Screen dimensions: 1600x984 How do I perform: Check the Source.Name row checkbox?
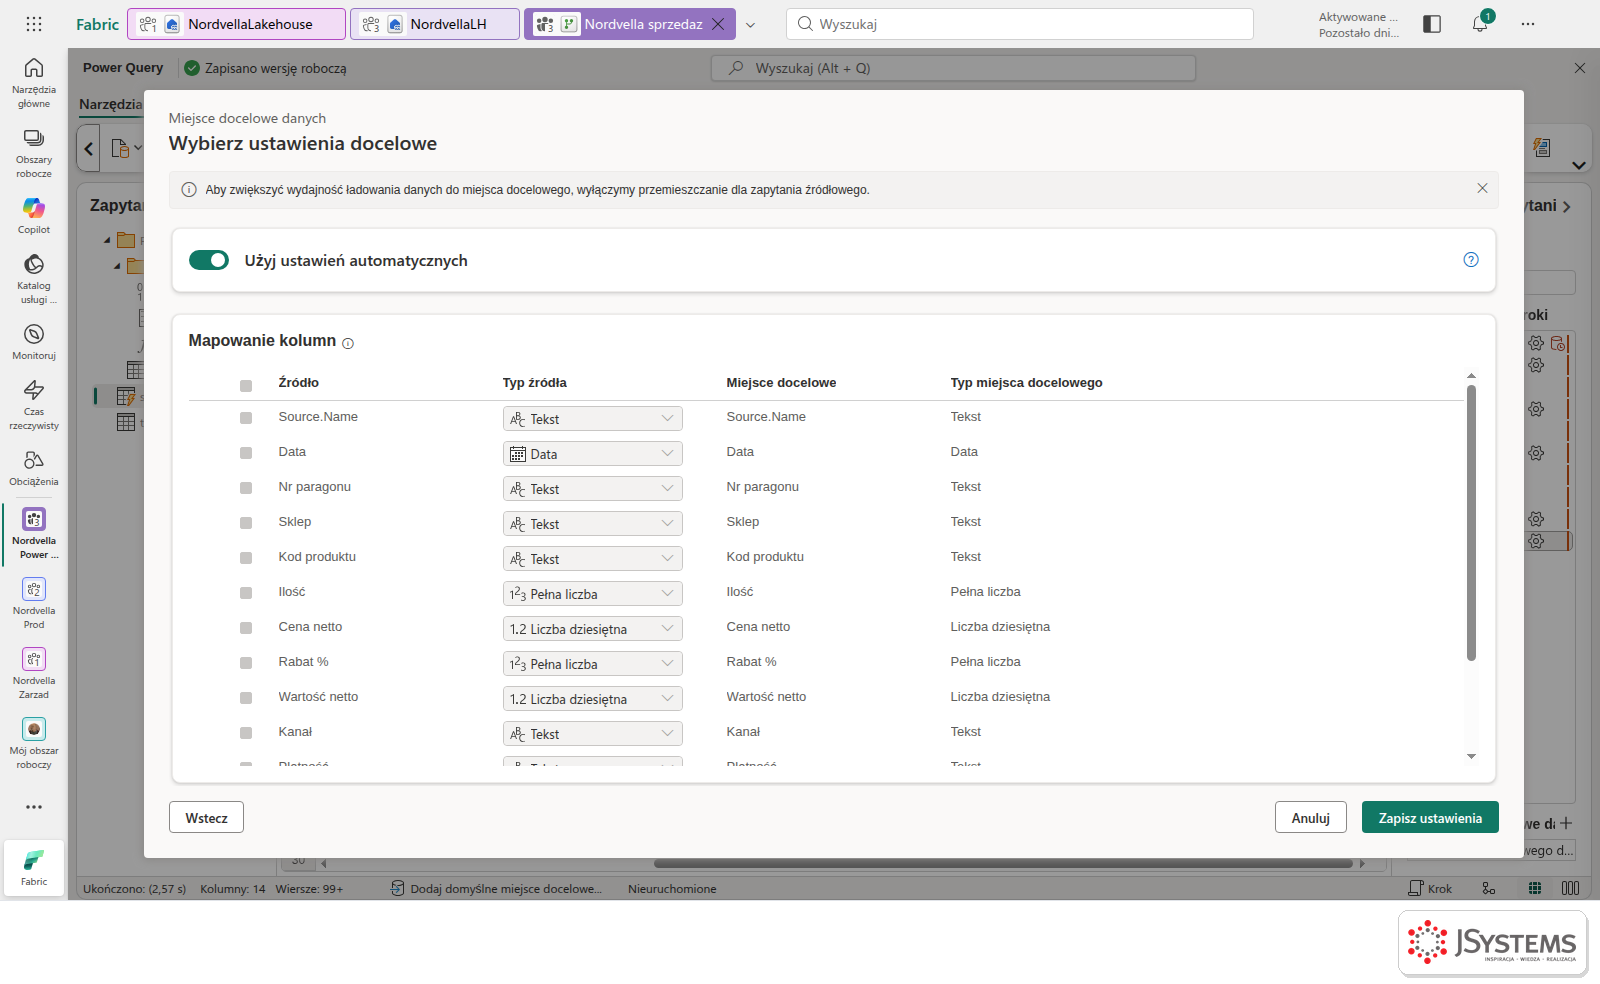pyautogui.click(x=246, y=418)
